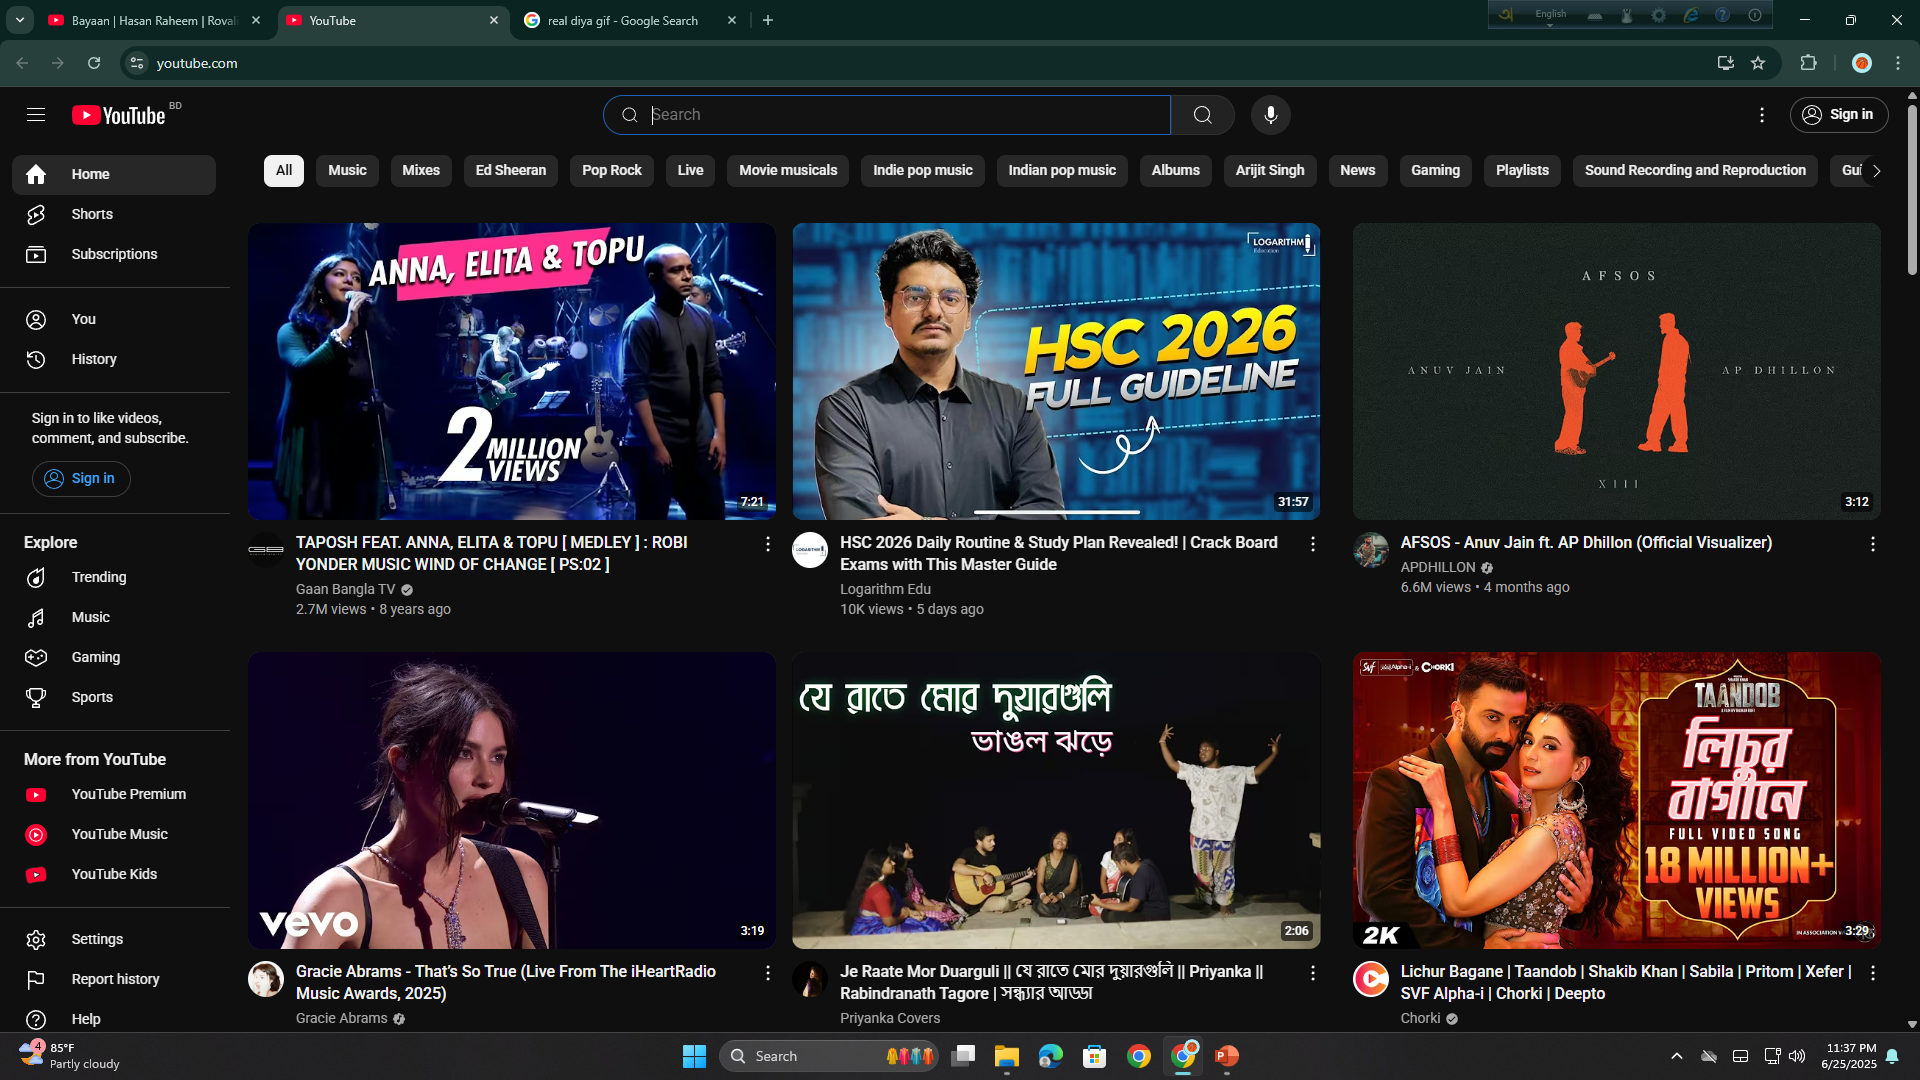
Task: Open APDHILLON channel name link
Action: (1438, 567)
